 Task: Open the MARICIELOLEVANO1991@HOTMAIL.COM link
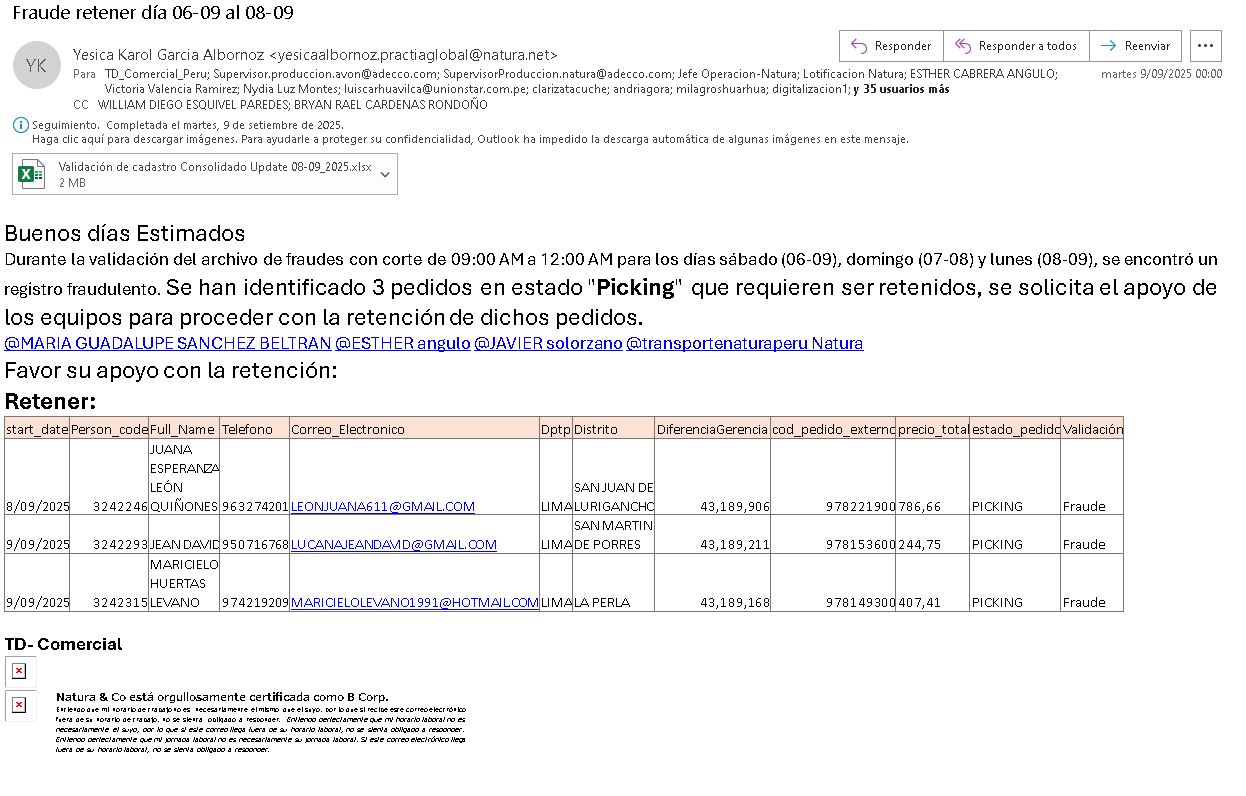pos(414,603)
